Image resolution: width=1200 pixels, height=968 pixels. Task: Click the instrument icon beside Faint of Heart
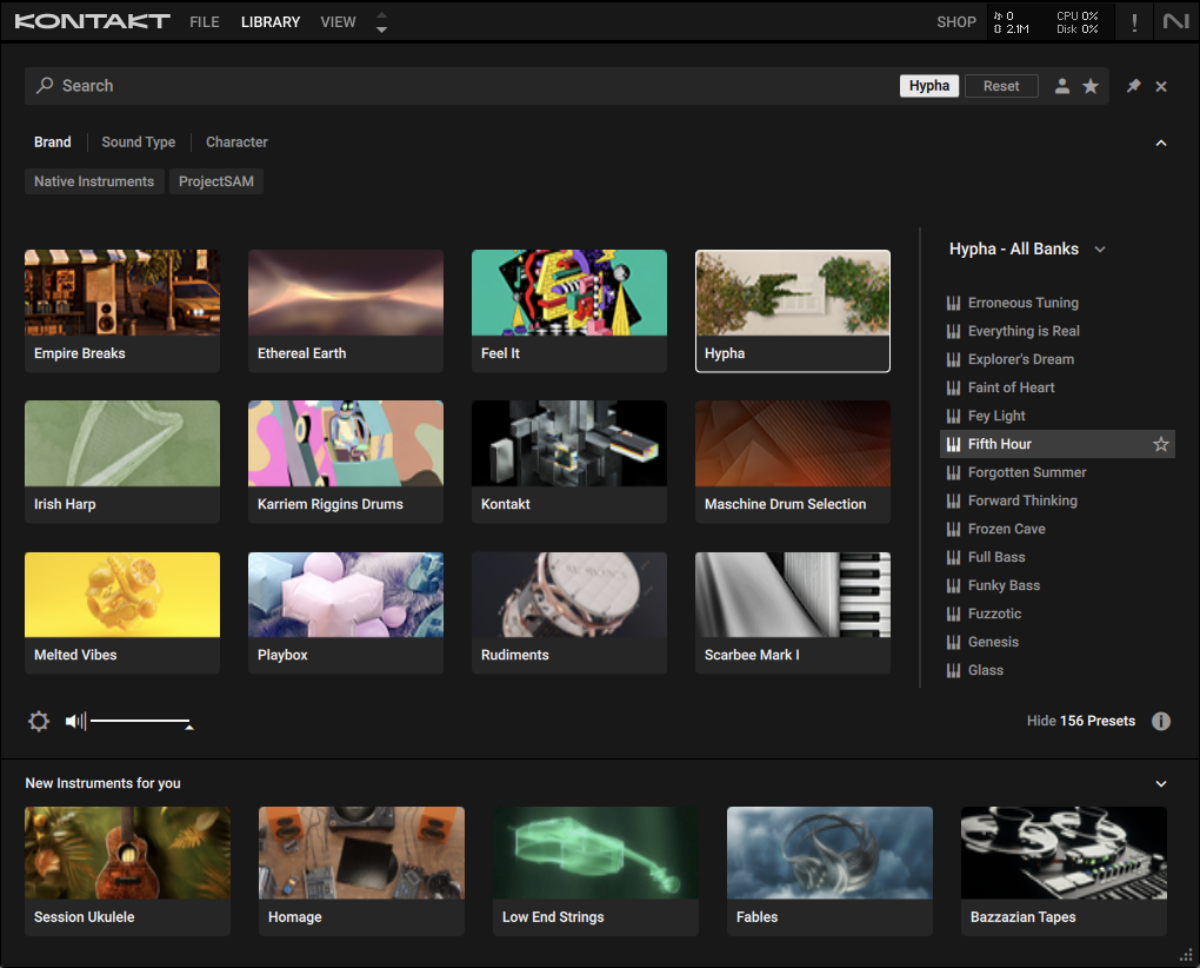coord(953,388)
